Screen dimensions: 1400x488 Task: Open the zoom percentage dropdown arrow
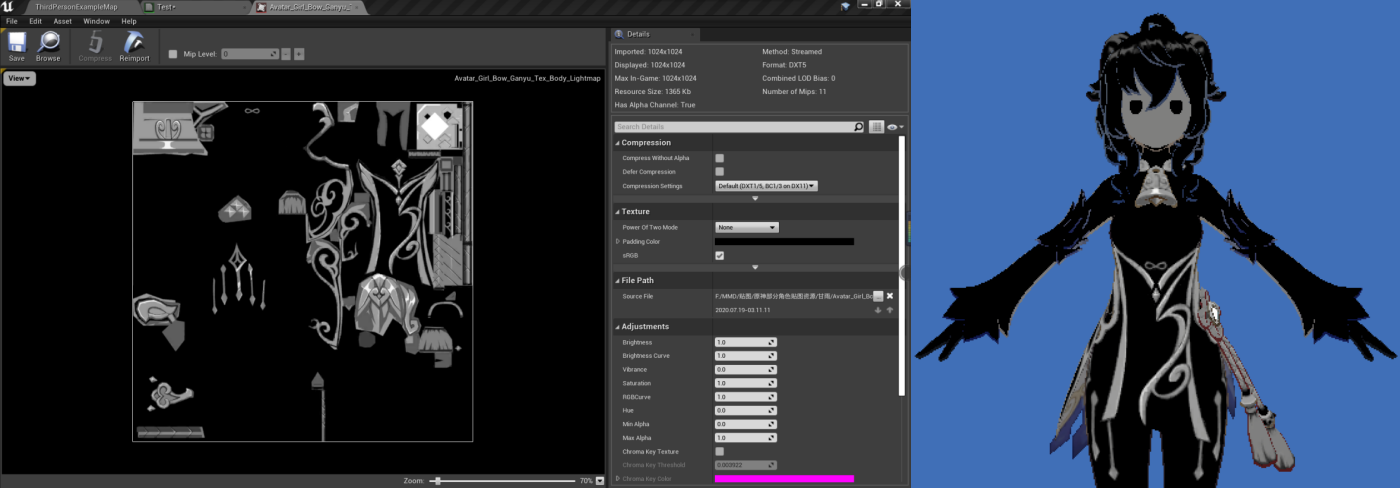[x=598, y=481]
